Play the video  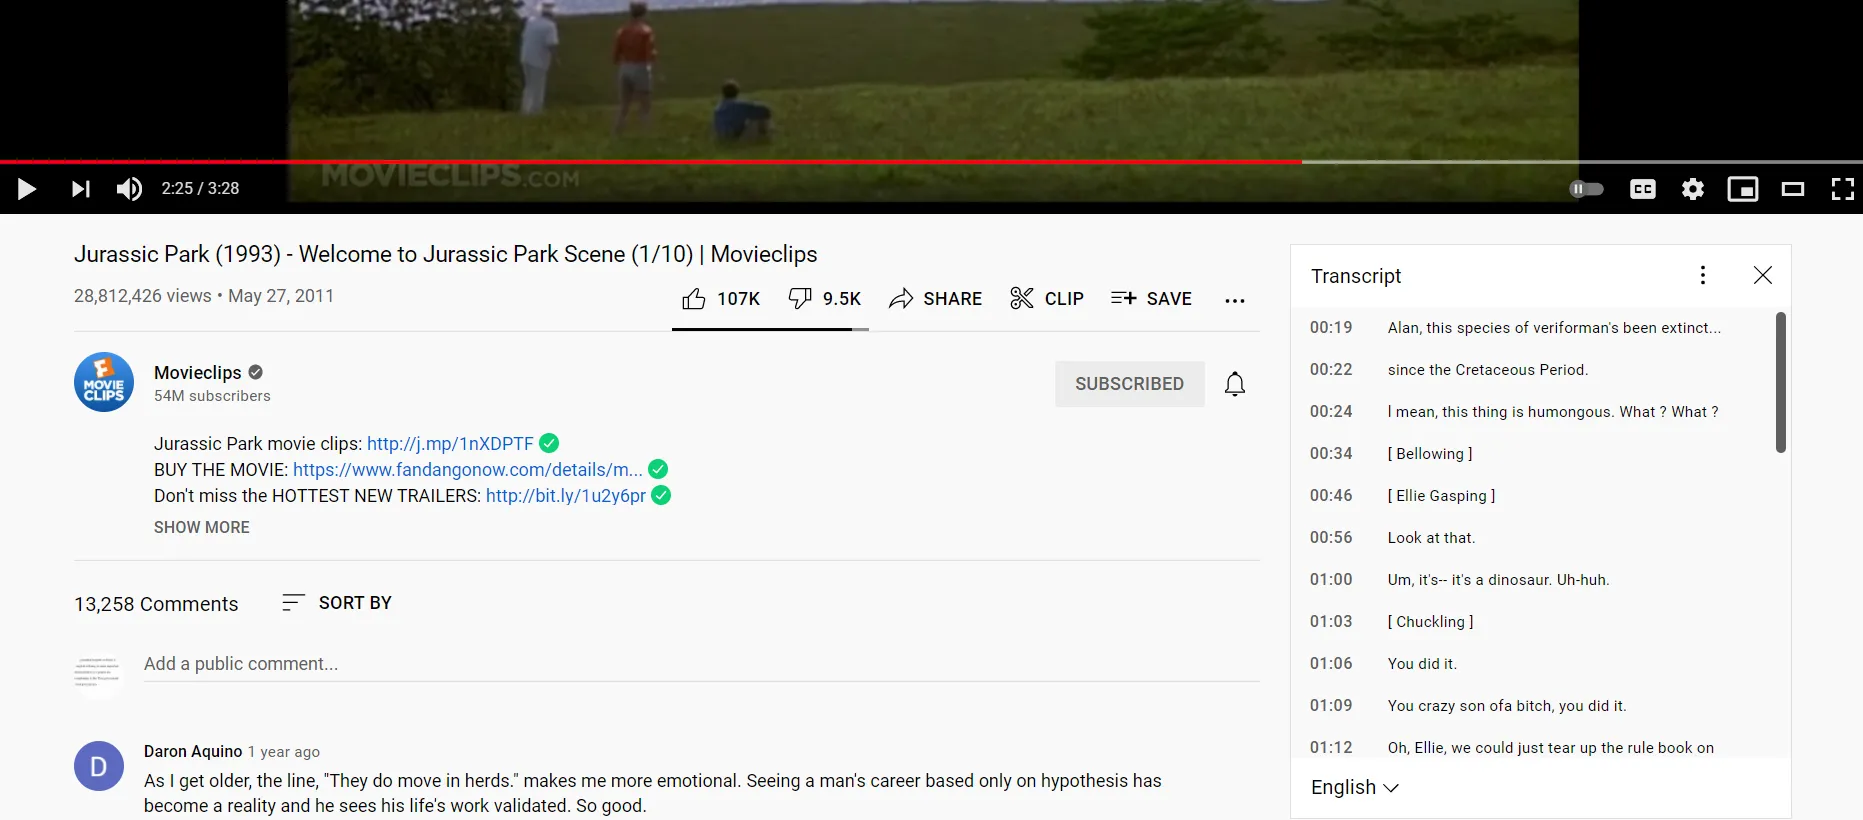point(27,189)
